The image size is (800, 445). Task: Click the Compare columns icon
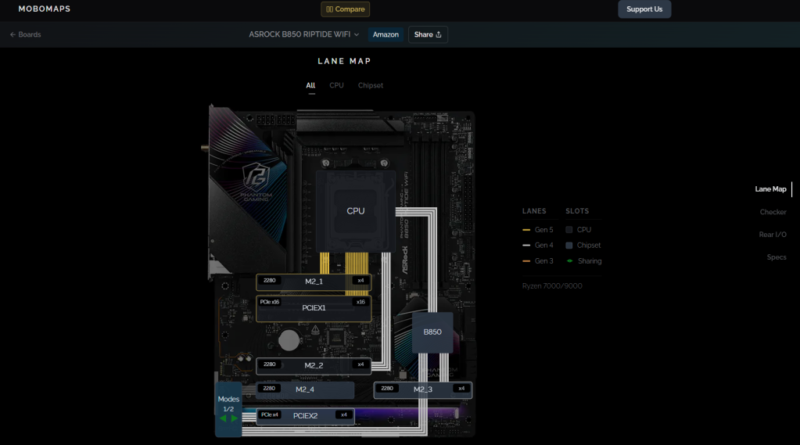click(330, 9)
